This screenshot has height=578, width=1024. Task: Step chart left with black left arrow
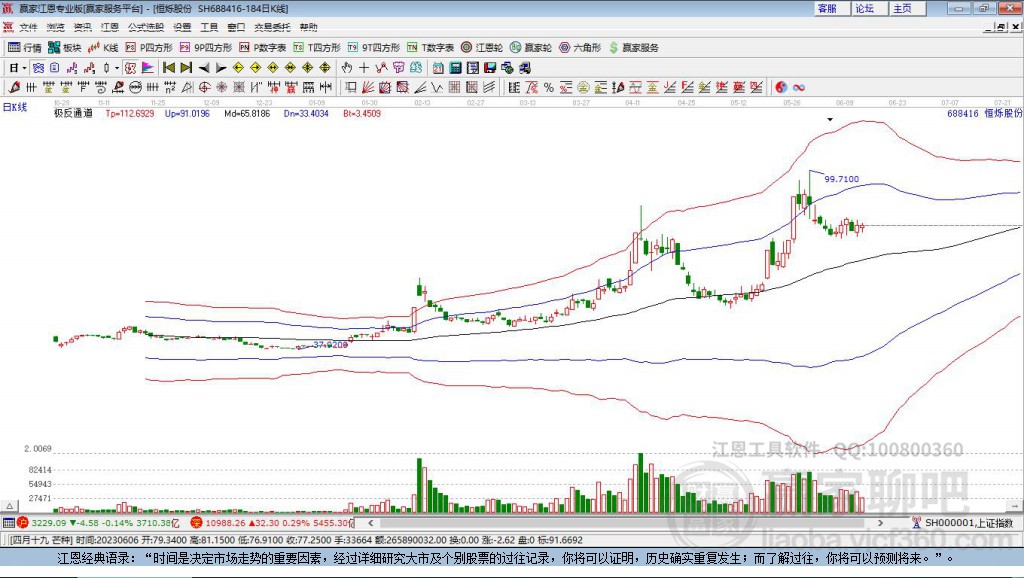pyautogui.click(x=204, y=67)
